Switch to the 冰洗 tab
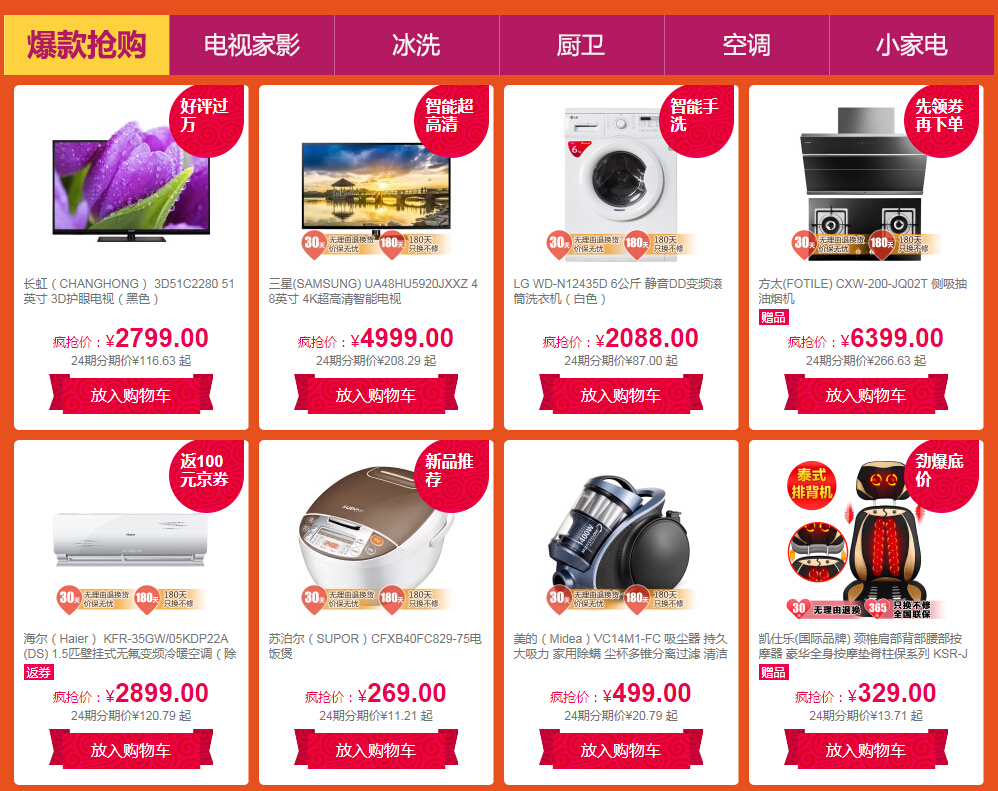Screen dimensions: 998x791 pyautogui.click(x=417, y=45)
